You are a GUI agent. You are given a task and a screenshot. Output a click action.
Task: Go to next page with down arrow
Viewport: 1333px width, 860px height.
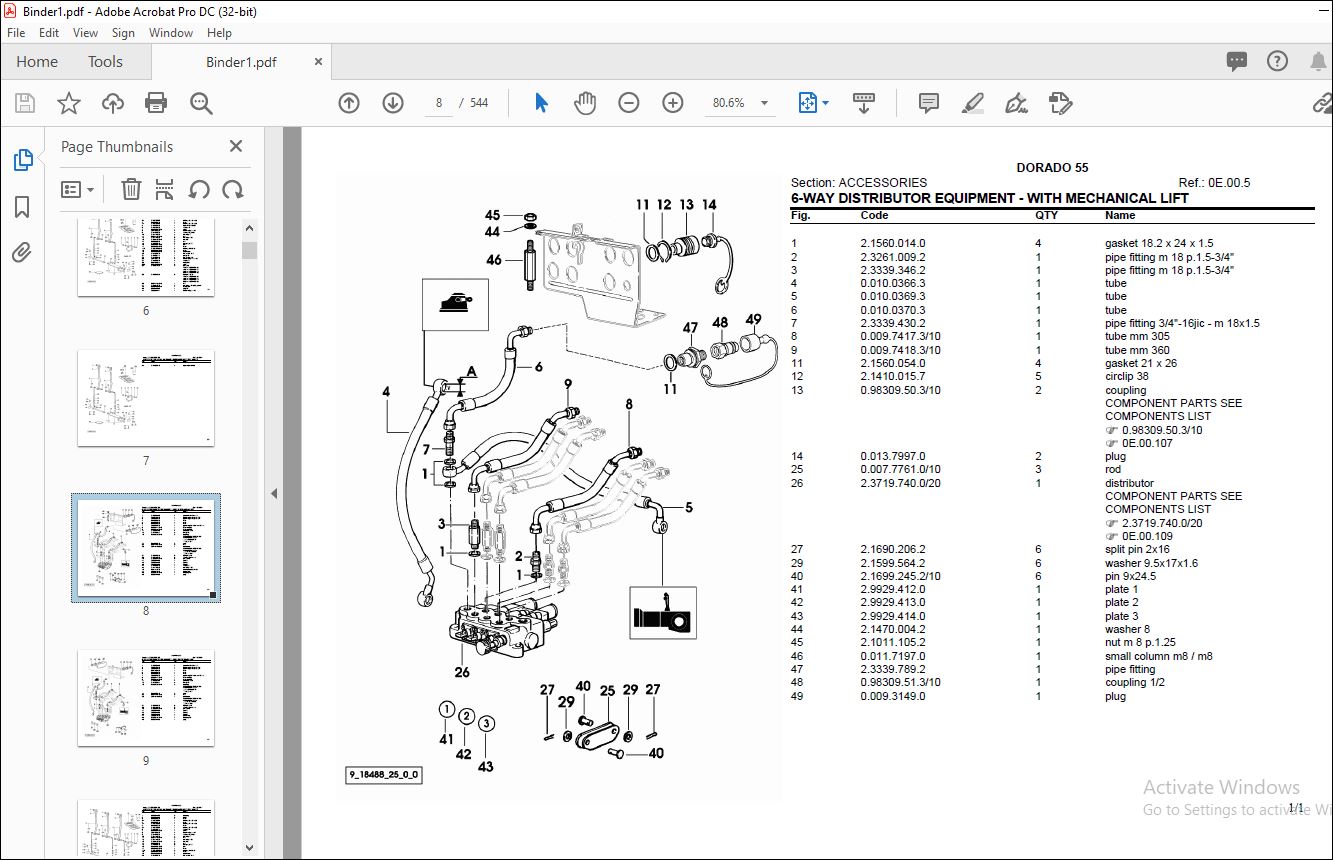click(392, 103)
